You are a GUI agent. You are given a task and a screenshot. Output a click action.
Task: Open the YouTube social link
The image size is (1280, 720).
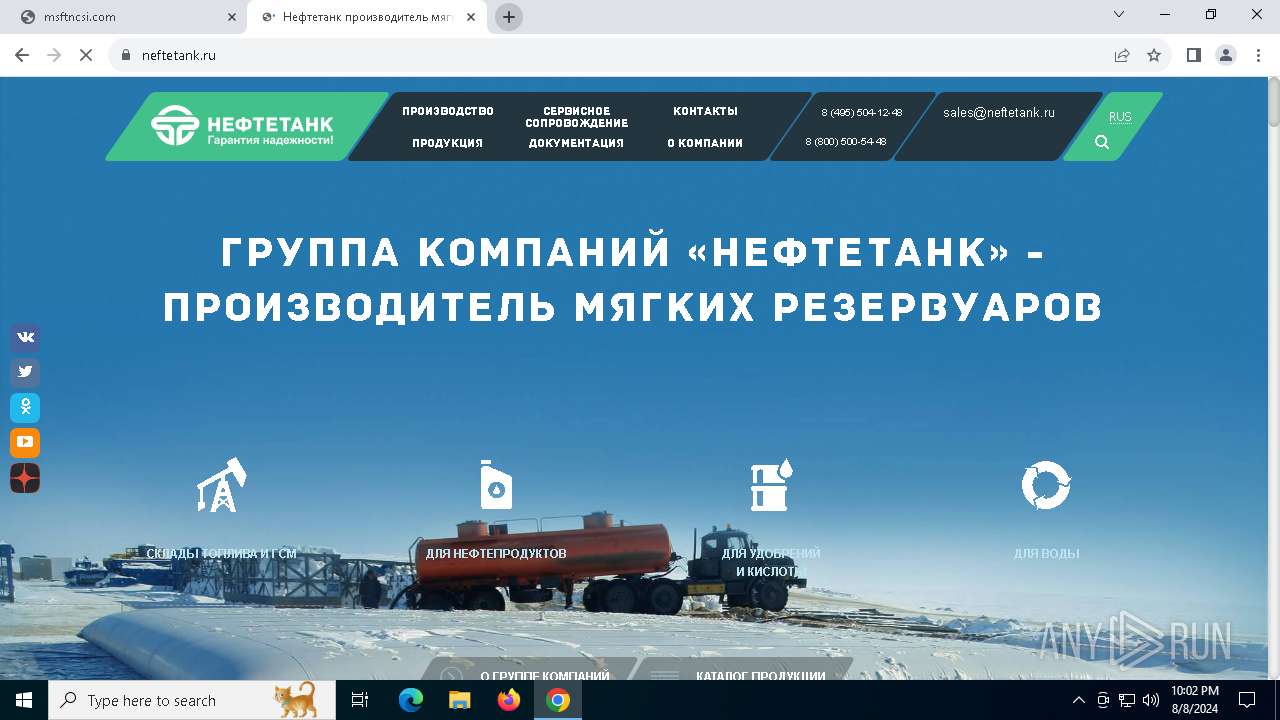25,442
